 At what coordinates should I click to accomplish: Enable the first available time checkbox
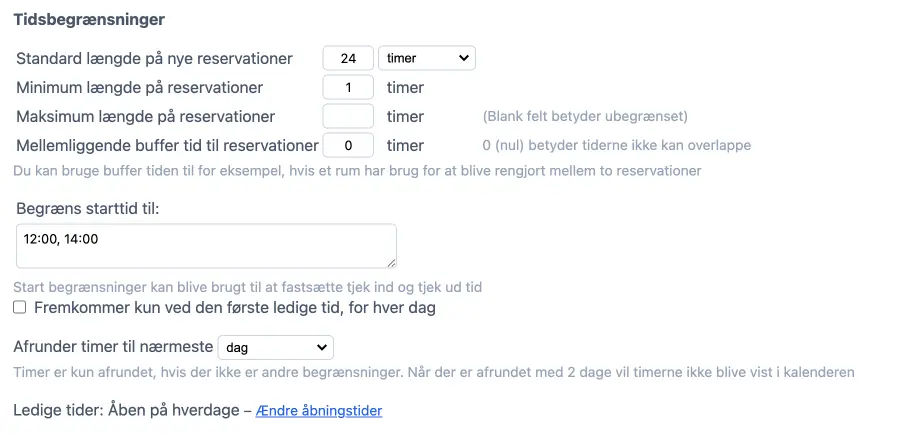pyautogui.click(x=19, y=308)
